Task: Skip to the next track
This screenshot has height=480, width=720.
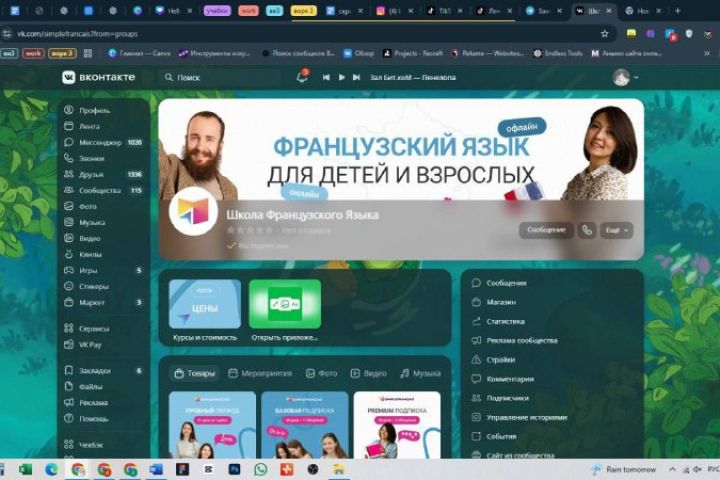Action: (356, 77)
